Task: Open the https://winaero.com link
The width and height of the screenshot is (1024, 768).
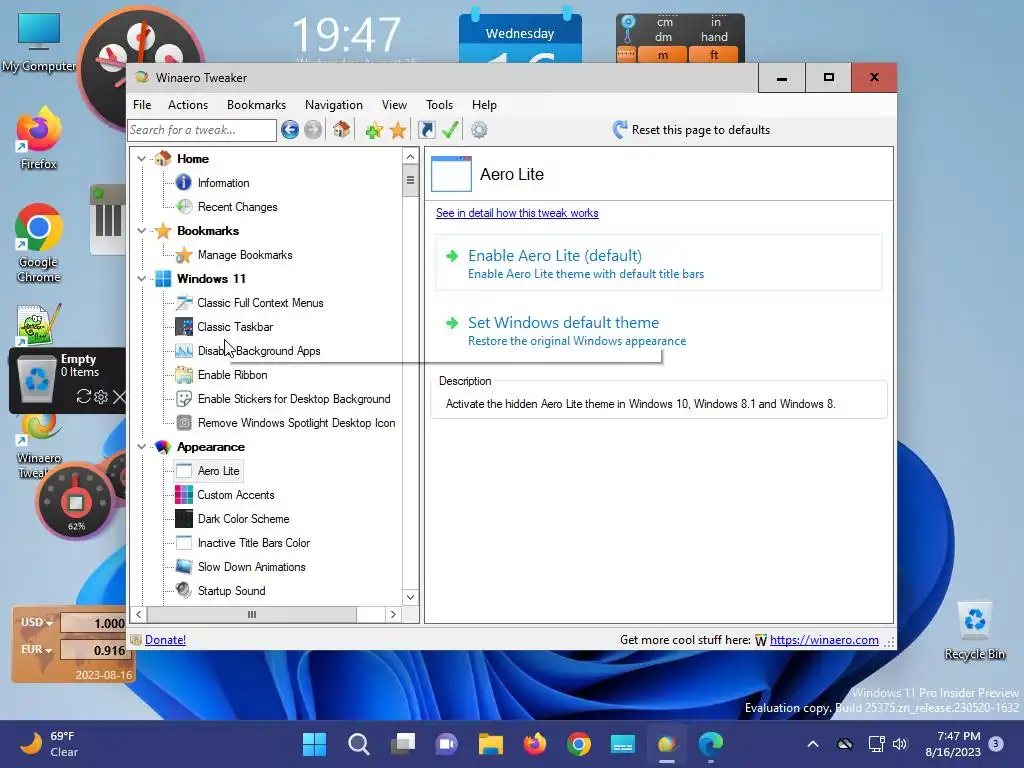Action: (824, 640)
